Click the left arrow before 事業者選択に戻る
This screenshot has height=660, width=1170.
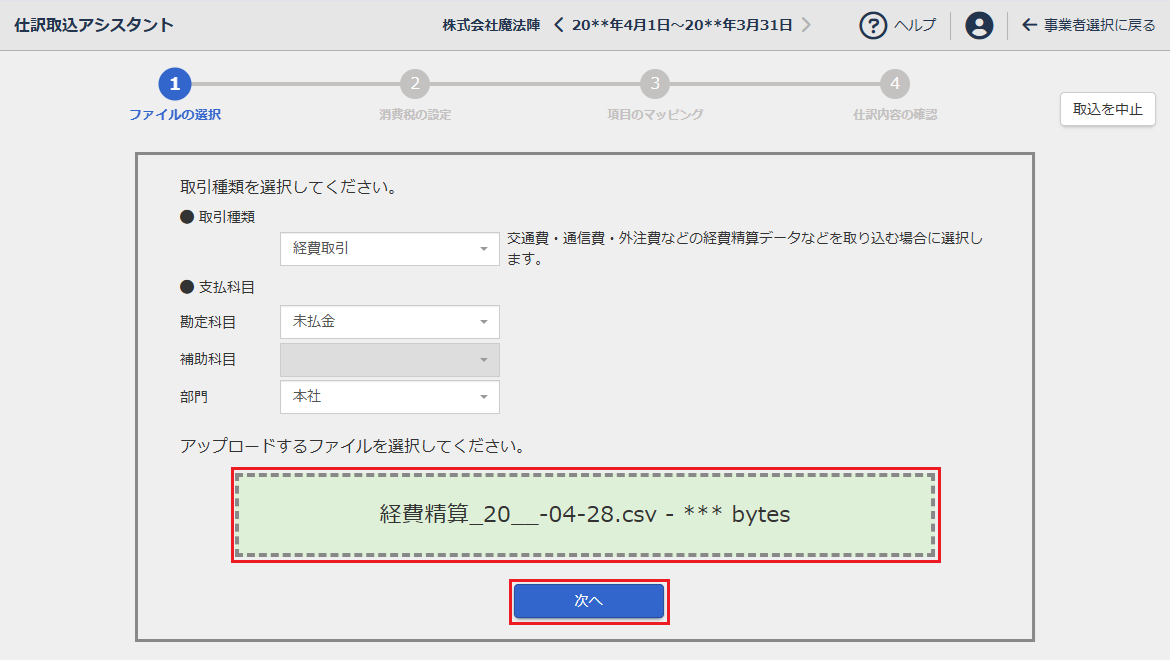pos(1029,25)
